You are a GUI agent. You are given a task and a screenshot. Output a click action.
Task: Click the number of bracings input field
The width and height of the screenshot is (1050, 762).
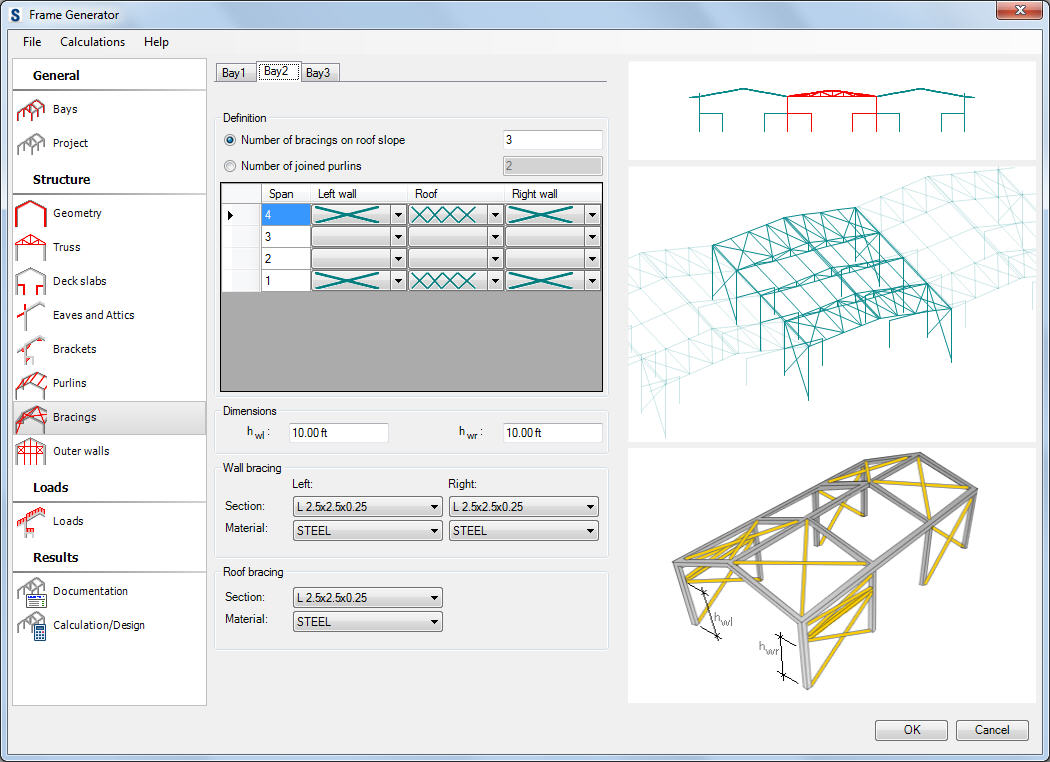pyautogui.click(x=552, y=140)
